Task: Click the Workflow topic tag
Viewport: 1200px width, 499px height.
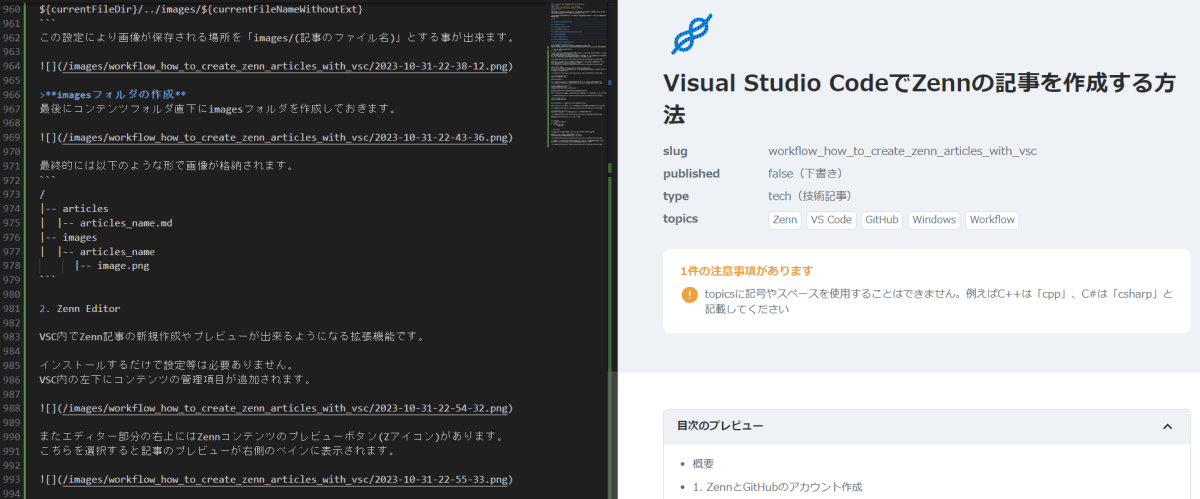Action: coord(992,220)
